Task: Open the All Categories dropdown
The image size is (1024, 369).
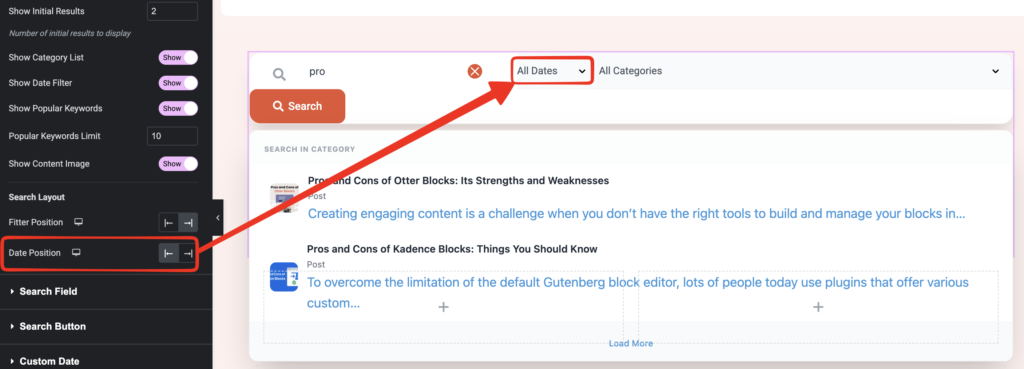Action: click(x=799, y=71)
